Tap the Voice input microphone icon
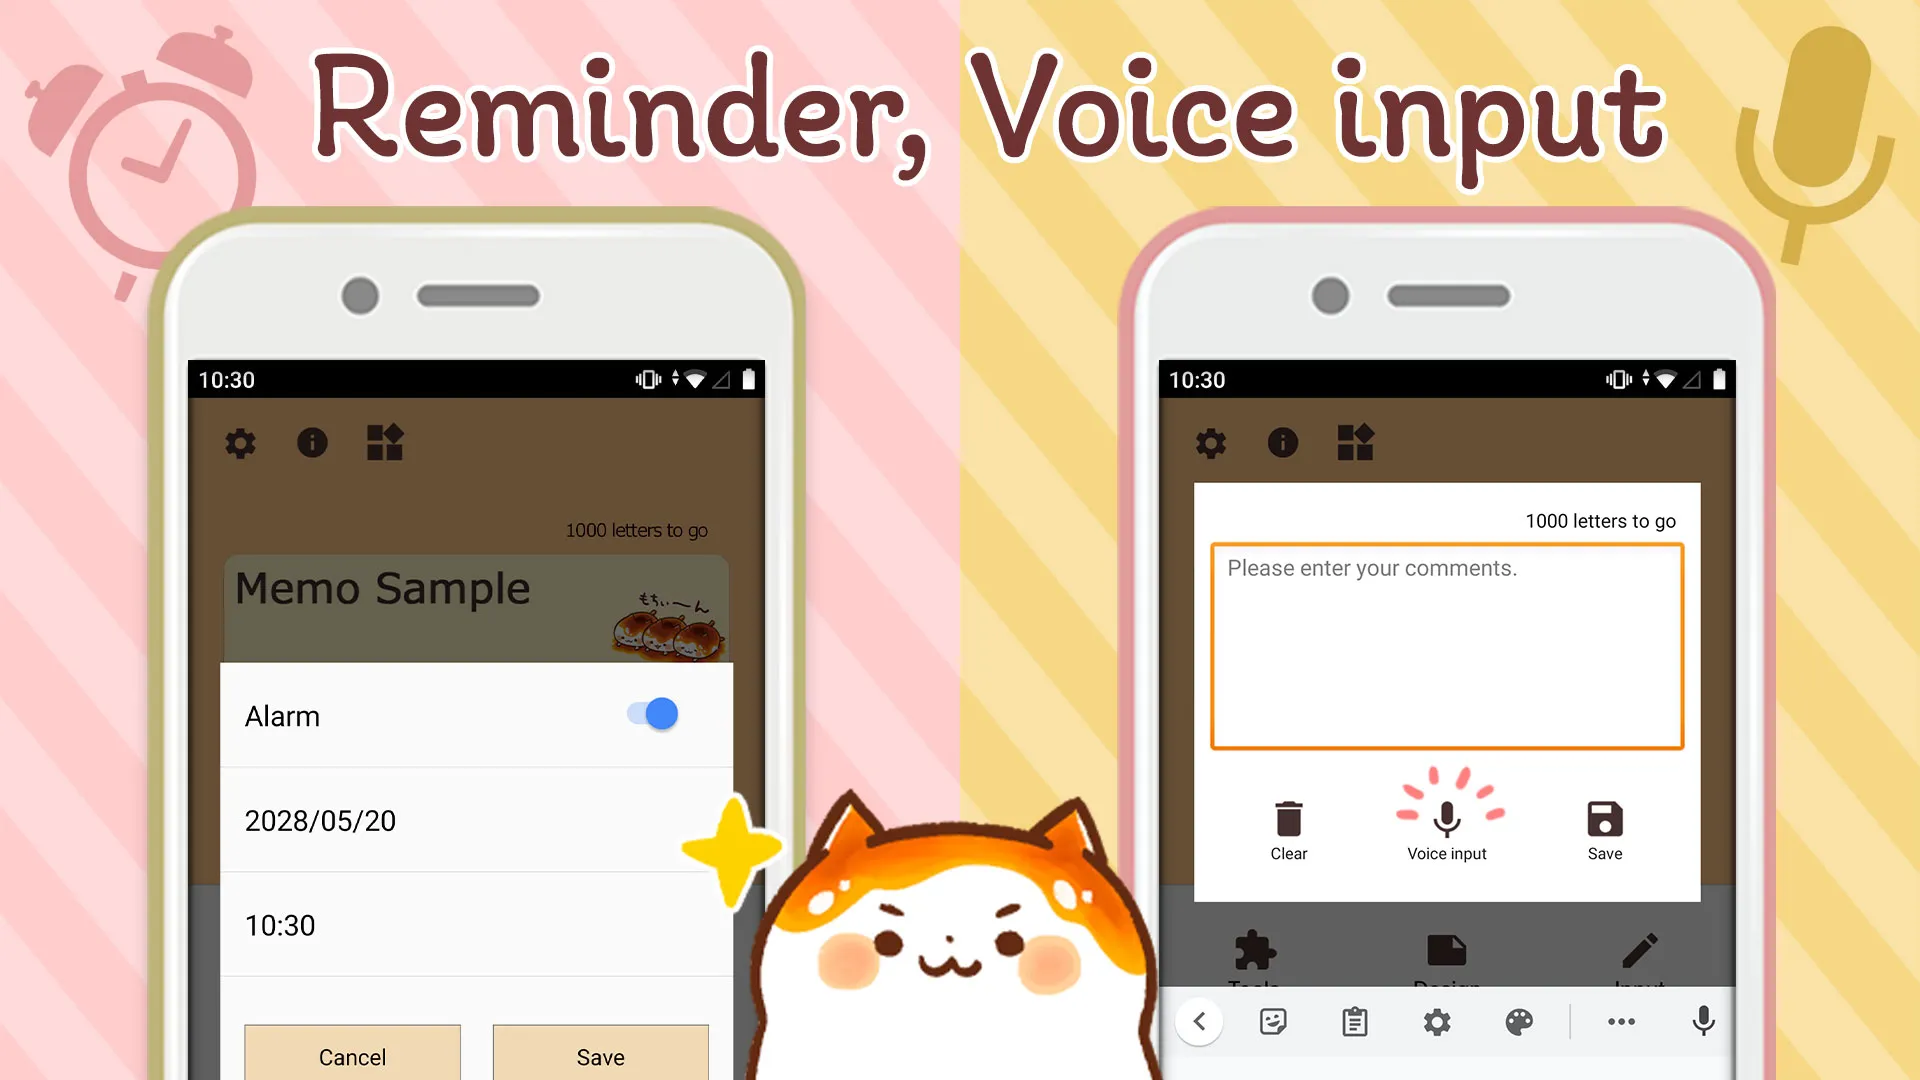Image resolution: width=1920 pixels, height=1080 pixels. pos(1445,818)
